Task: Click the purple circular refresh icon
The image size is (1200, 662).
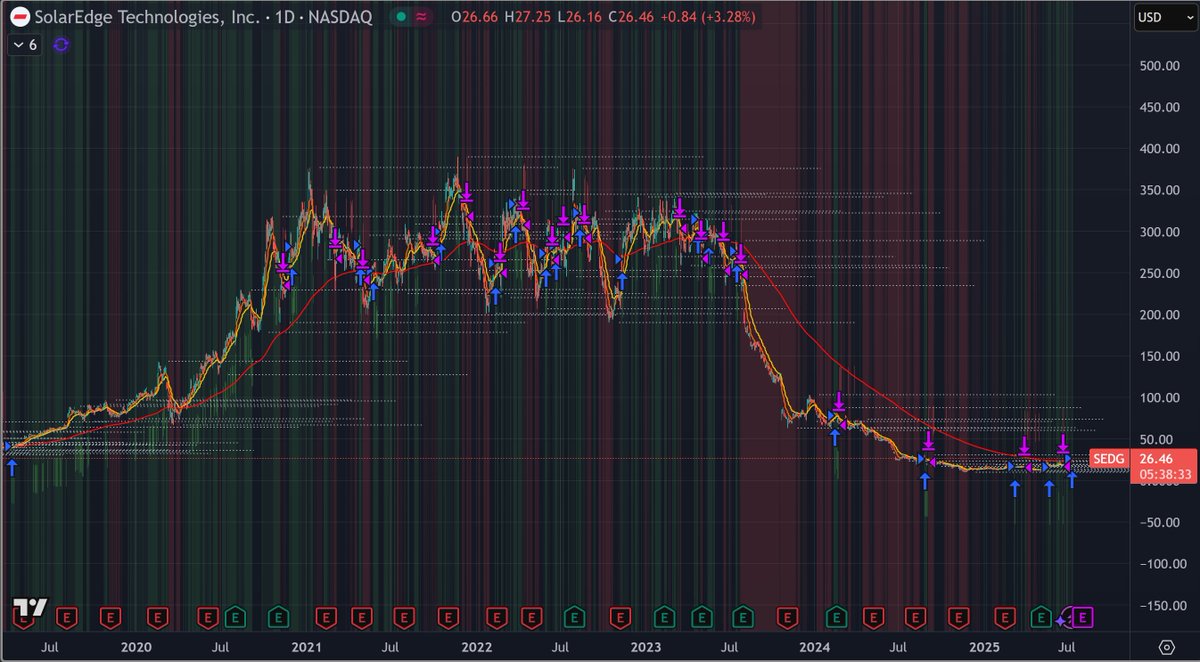Action: coord(62,45)
